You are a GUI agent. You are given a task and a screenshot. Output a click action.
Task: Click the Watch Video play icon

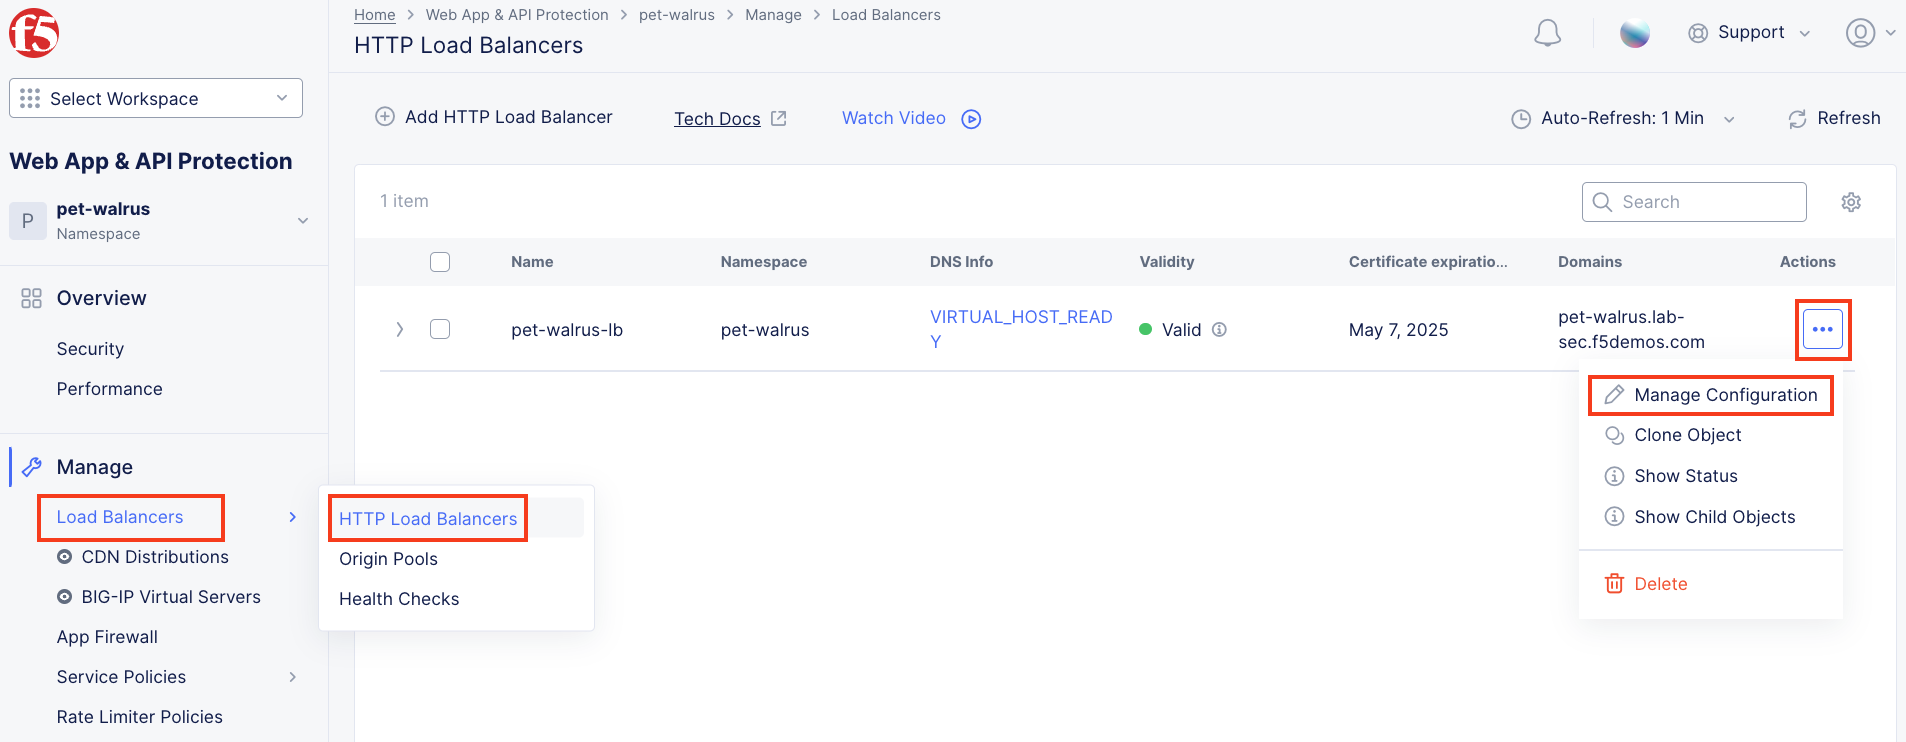[x=971, y=119]
